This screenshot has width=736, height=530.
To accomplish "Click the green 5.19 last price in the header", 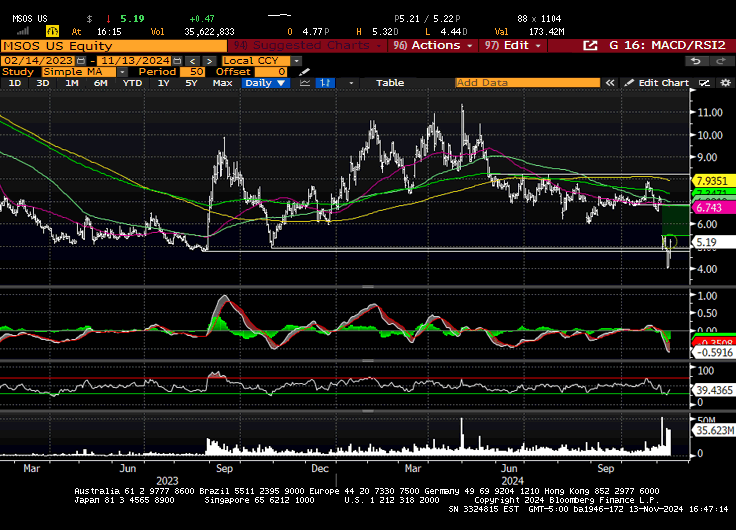I will [x=132, y=19].
